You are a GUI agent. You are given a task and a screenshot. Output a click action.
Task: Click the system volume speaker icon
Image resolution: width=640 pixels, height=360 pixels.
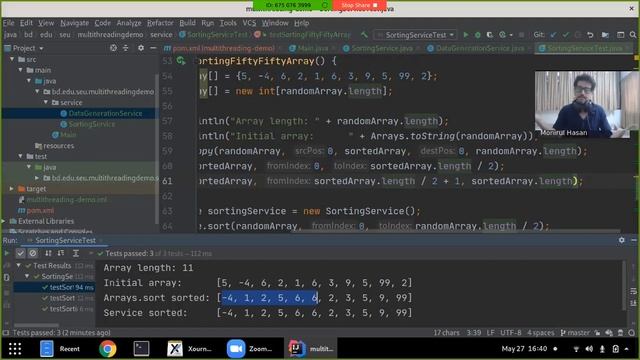[589, 349]
